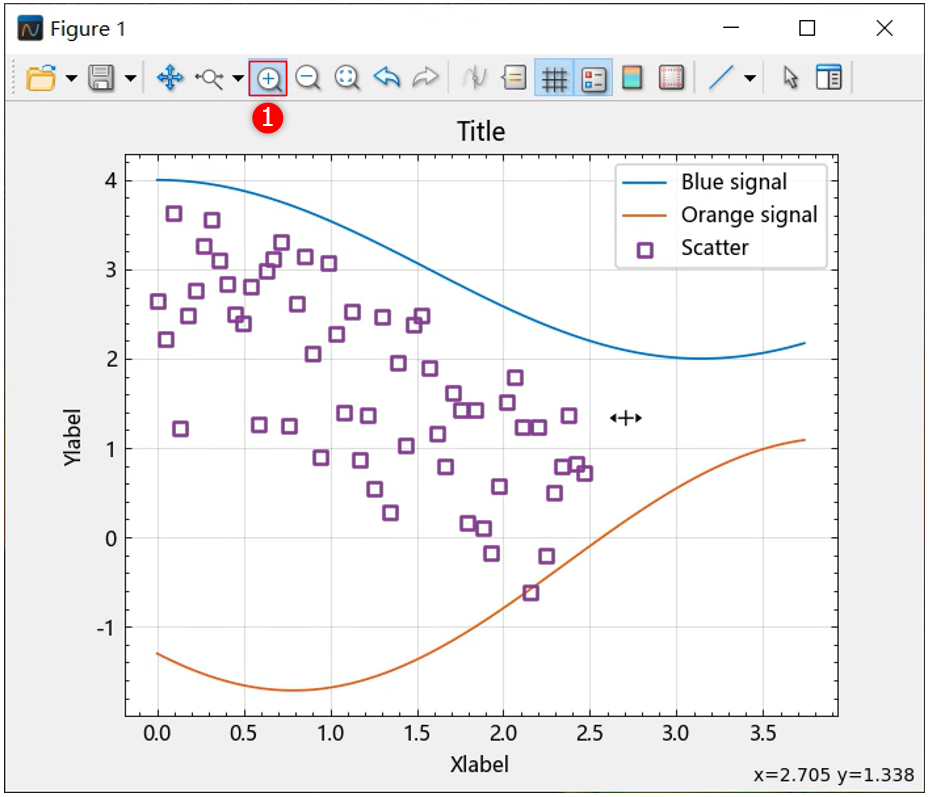
Task: Select the pointer cursor tool
Action: click(790, 78)
